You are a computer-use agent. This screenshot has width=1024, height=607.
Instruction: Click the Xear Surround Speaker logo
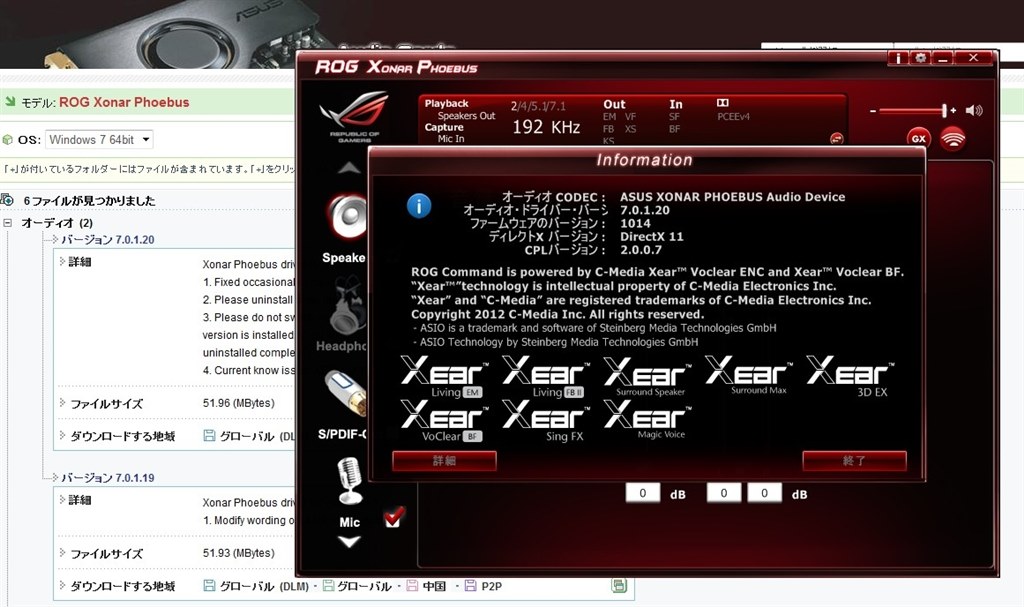[x=647, y=377]
